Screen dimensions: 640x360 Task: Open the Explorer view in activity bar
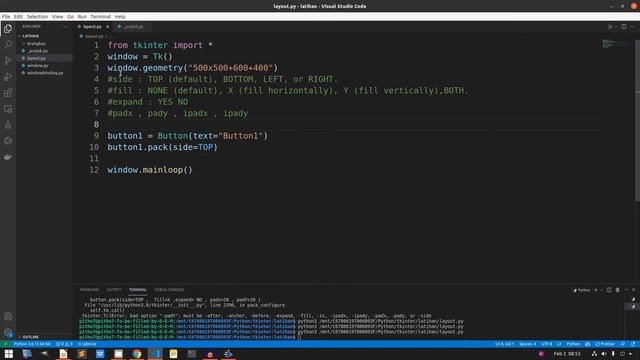[x=8, y=29]
